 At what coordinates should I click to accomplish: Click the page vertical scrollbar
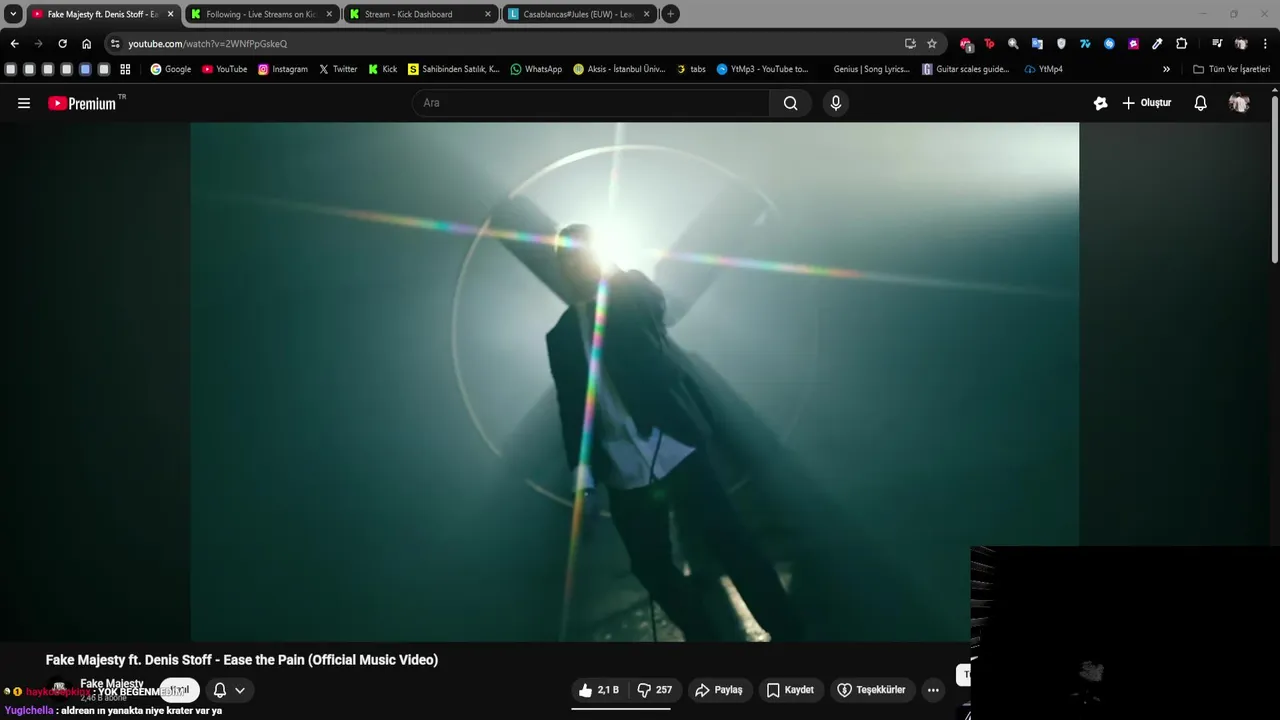(x=1274, y=180)
